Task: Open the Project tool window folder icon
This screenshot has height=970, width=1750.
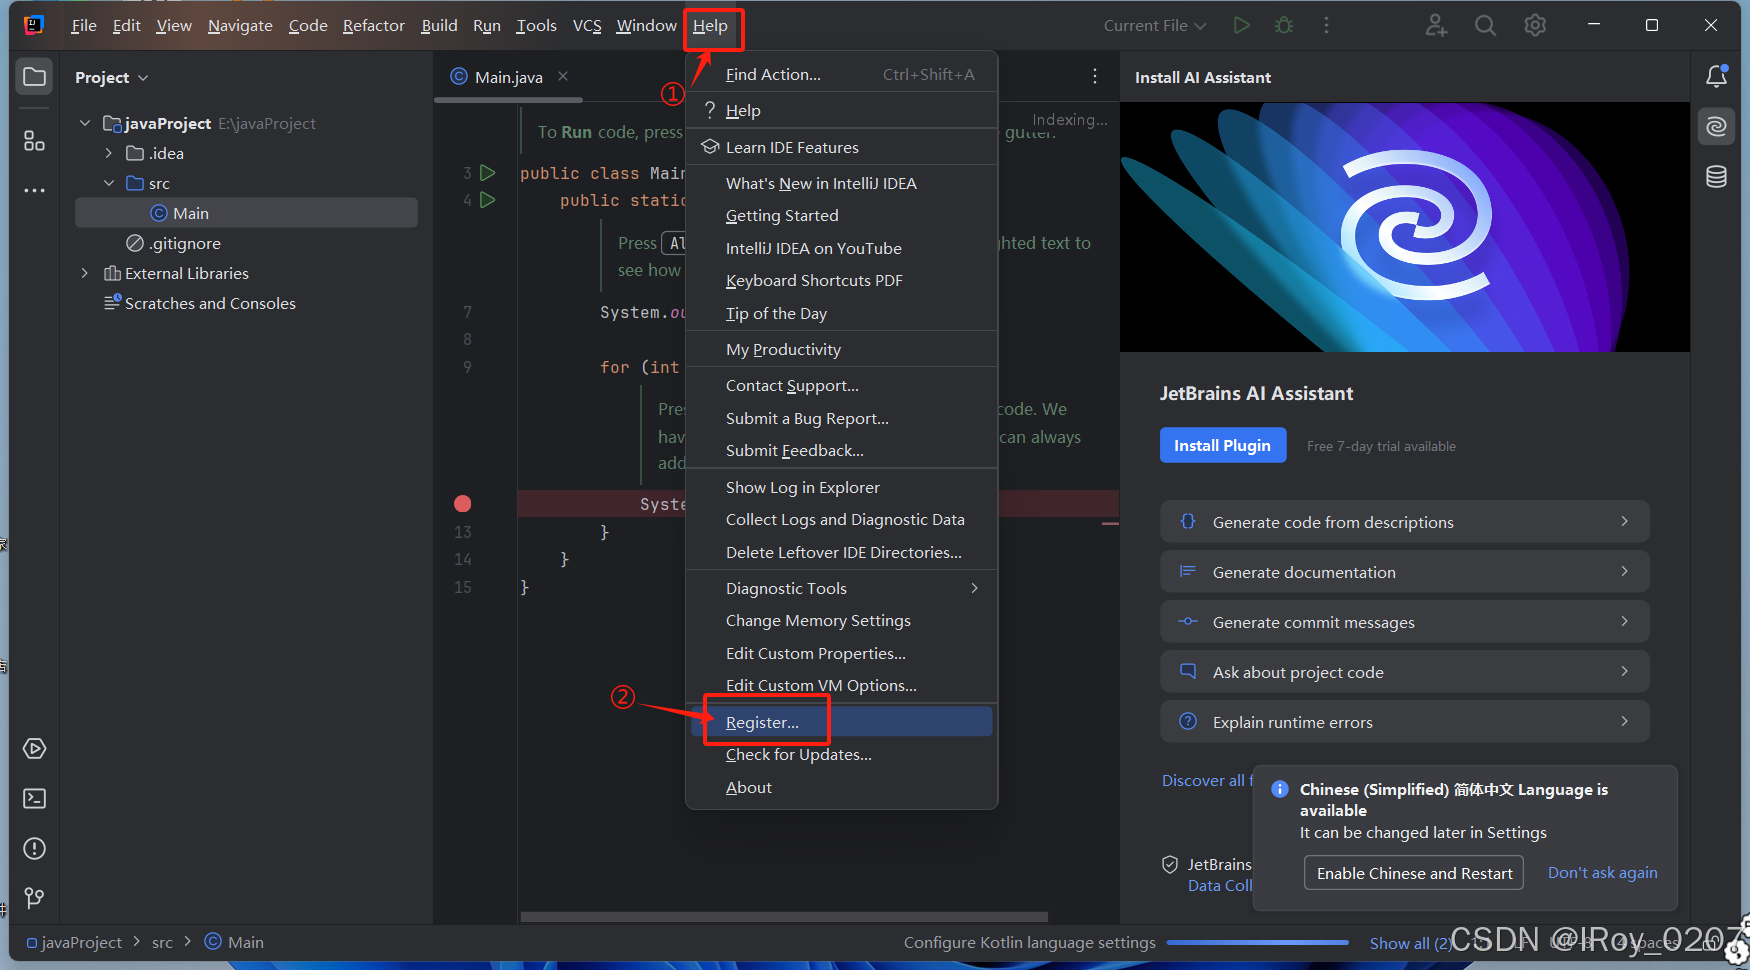Action: [34, 77]
